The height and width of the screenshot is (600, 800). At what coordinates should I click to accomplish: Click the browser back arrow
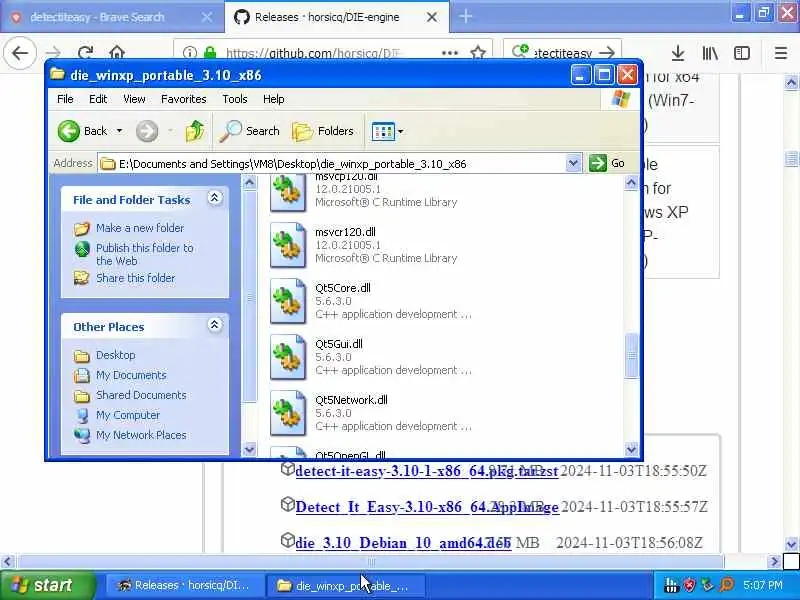(20, 53)
